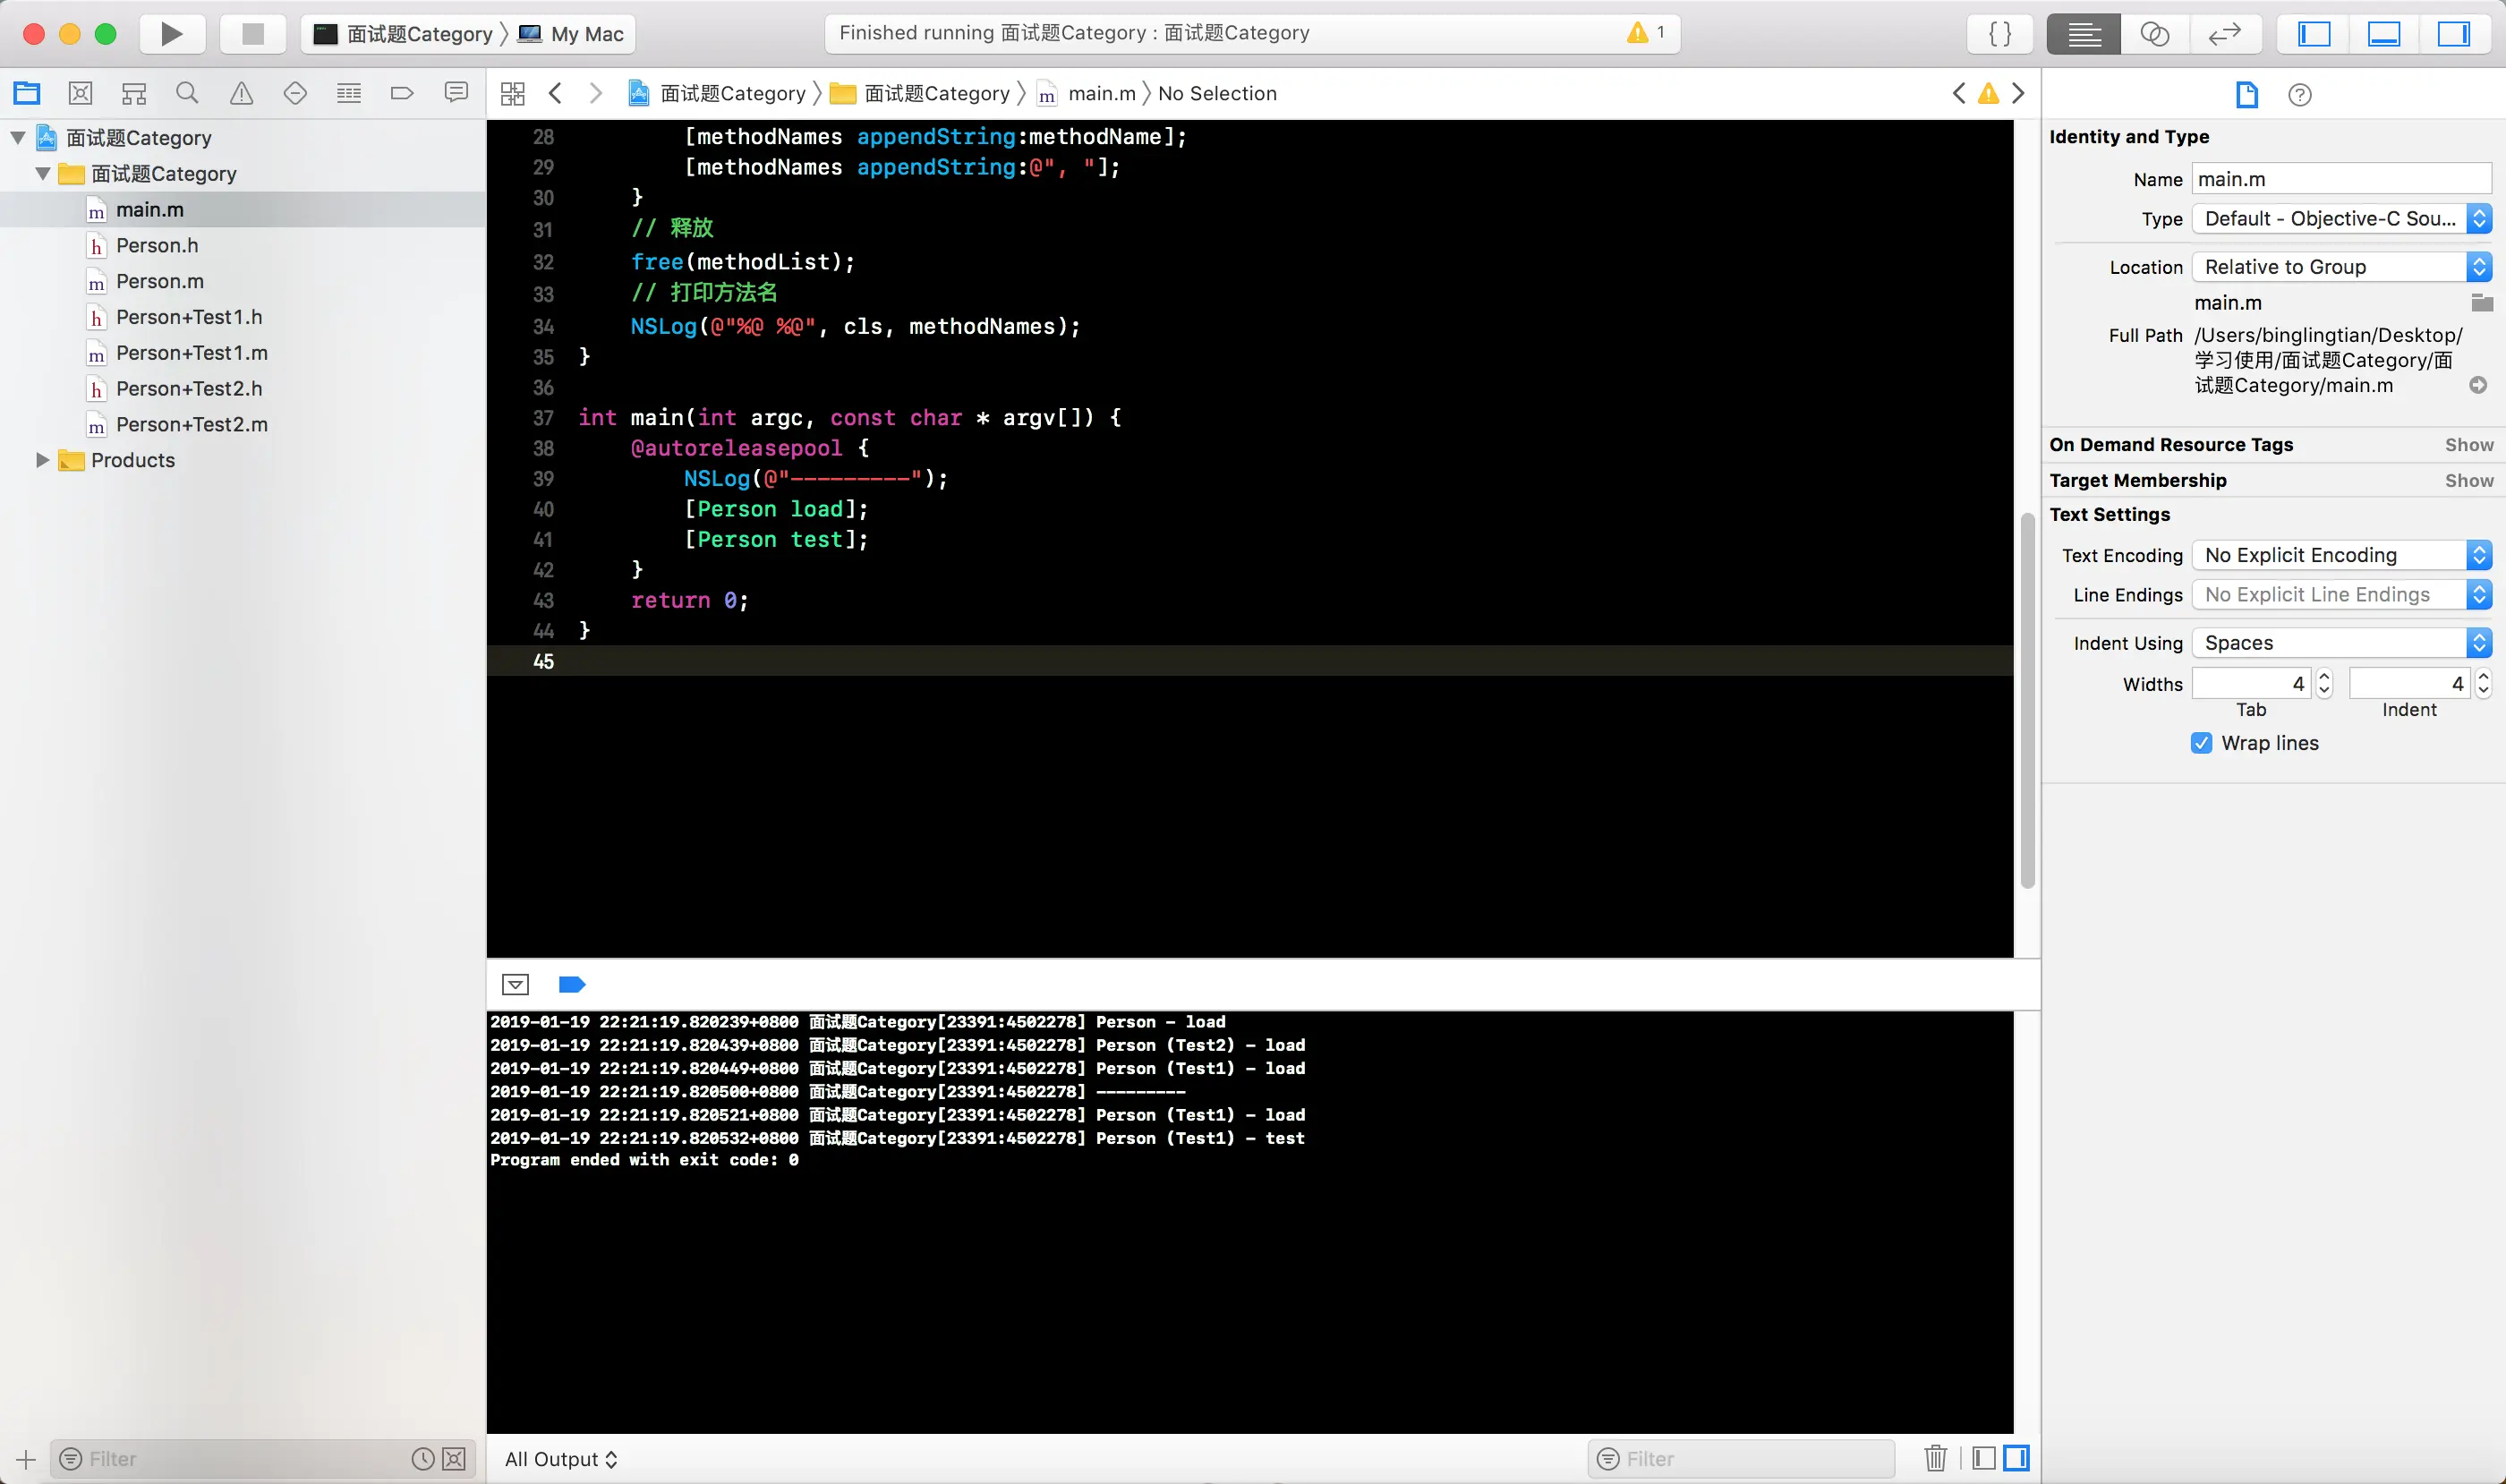This screenshot has width=2506, height=1484.
Task: Show the Quick Help inspector
Action: pos(2299,95)
